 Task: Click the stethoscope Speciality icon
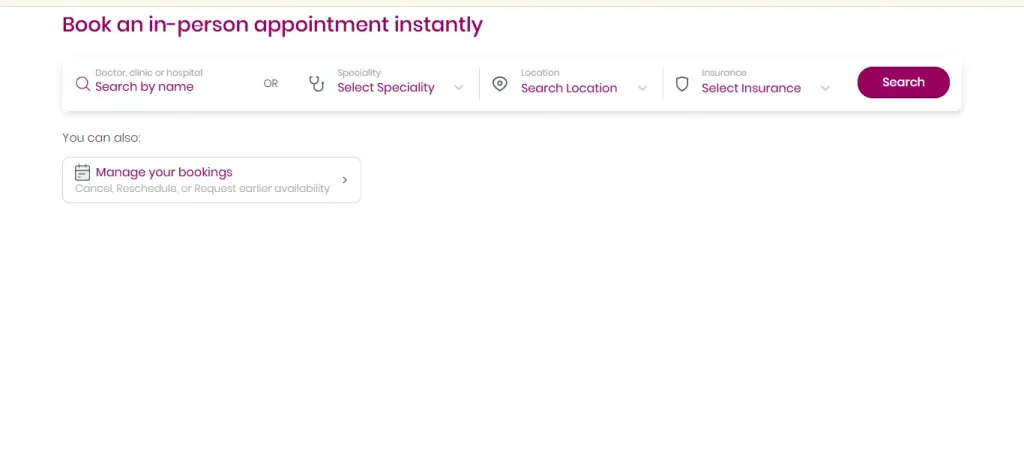[x=317, y=84]
